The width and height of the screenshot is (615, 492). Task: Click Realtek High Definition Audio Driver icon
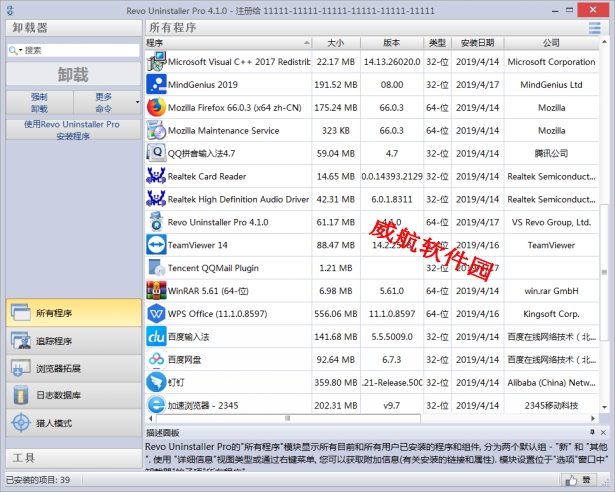click(x=156, y=199)
